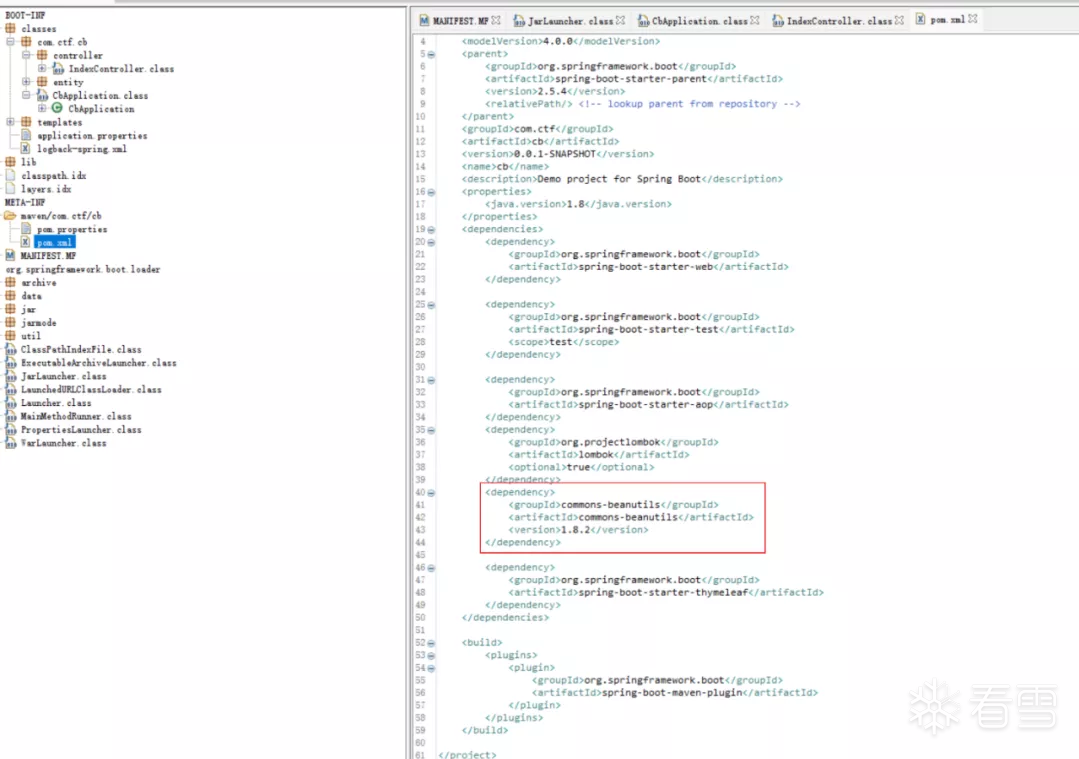
Task: Click the archive package icon
Action: click(10, 283)
